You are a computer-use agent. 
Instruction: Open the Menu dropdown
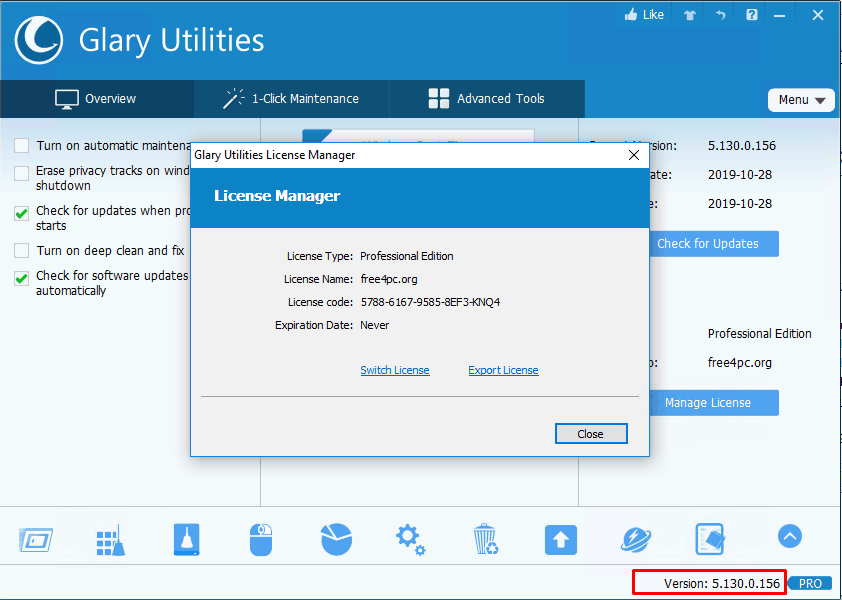click(x=801, y=100)
